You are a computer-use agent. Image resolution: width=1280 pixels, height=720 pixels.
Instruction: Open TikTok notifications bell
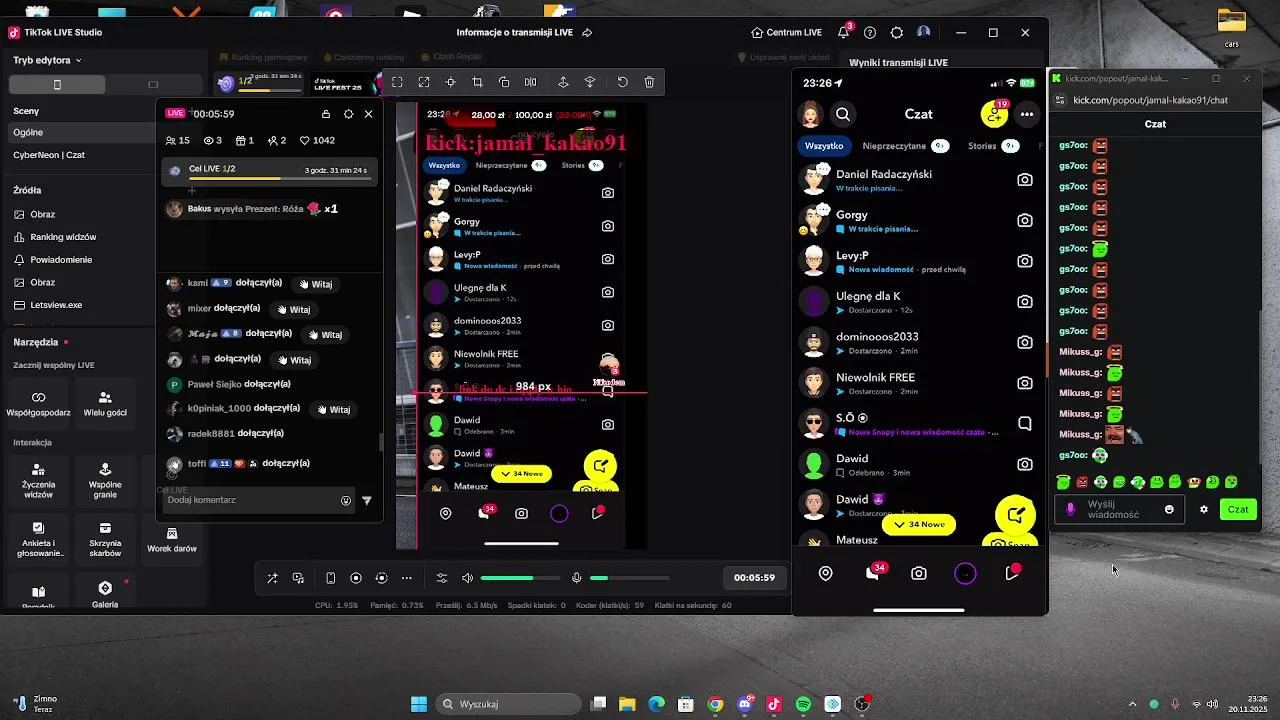tap(844, 32)
